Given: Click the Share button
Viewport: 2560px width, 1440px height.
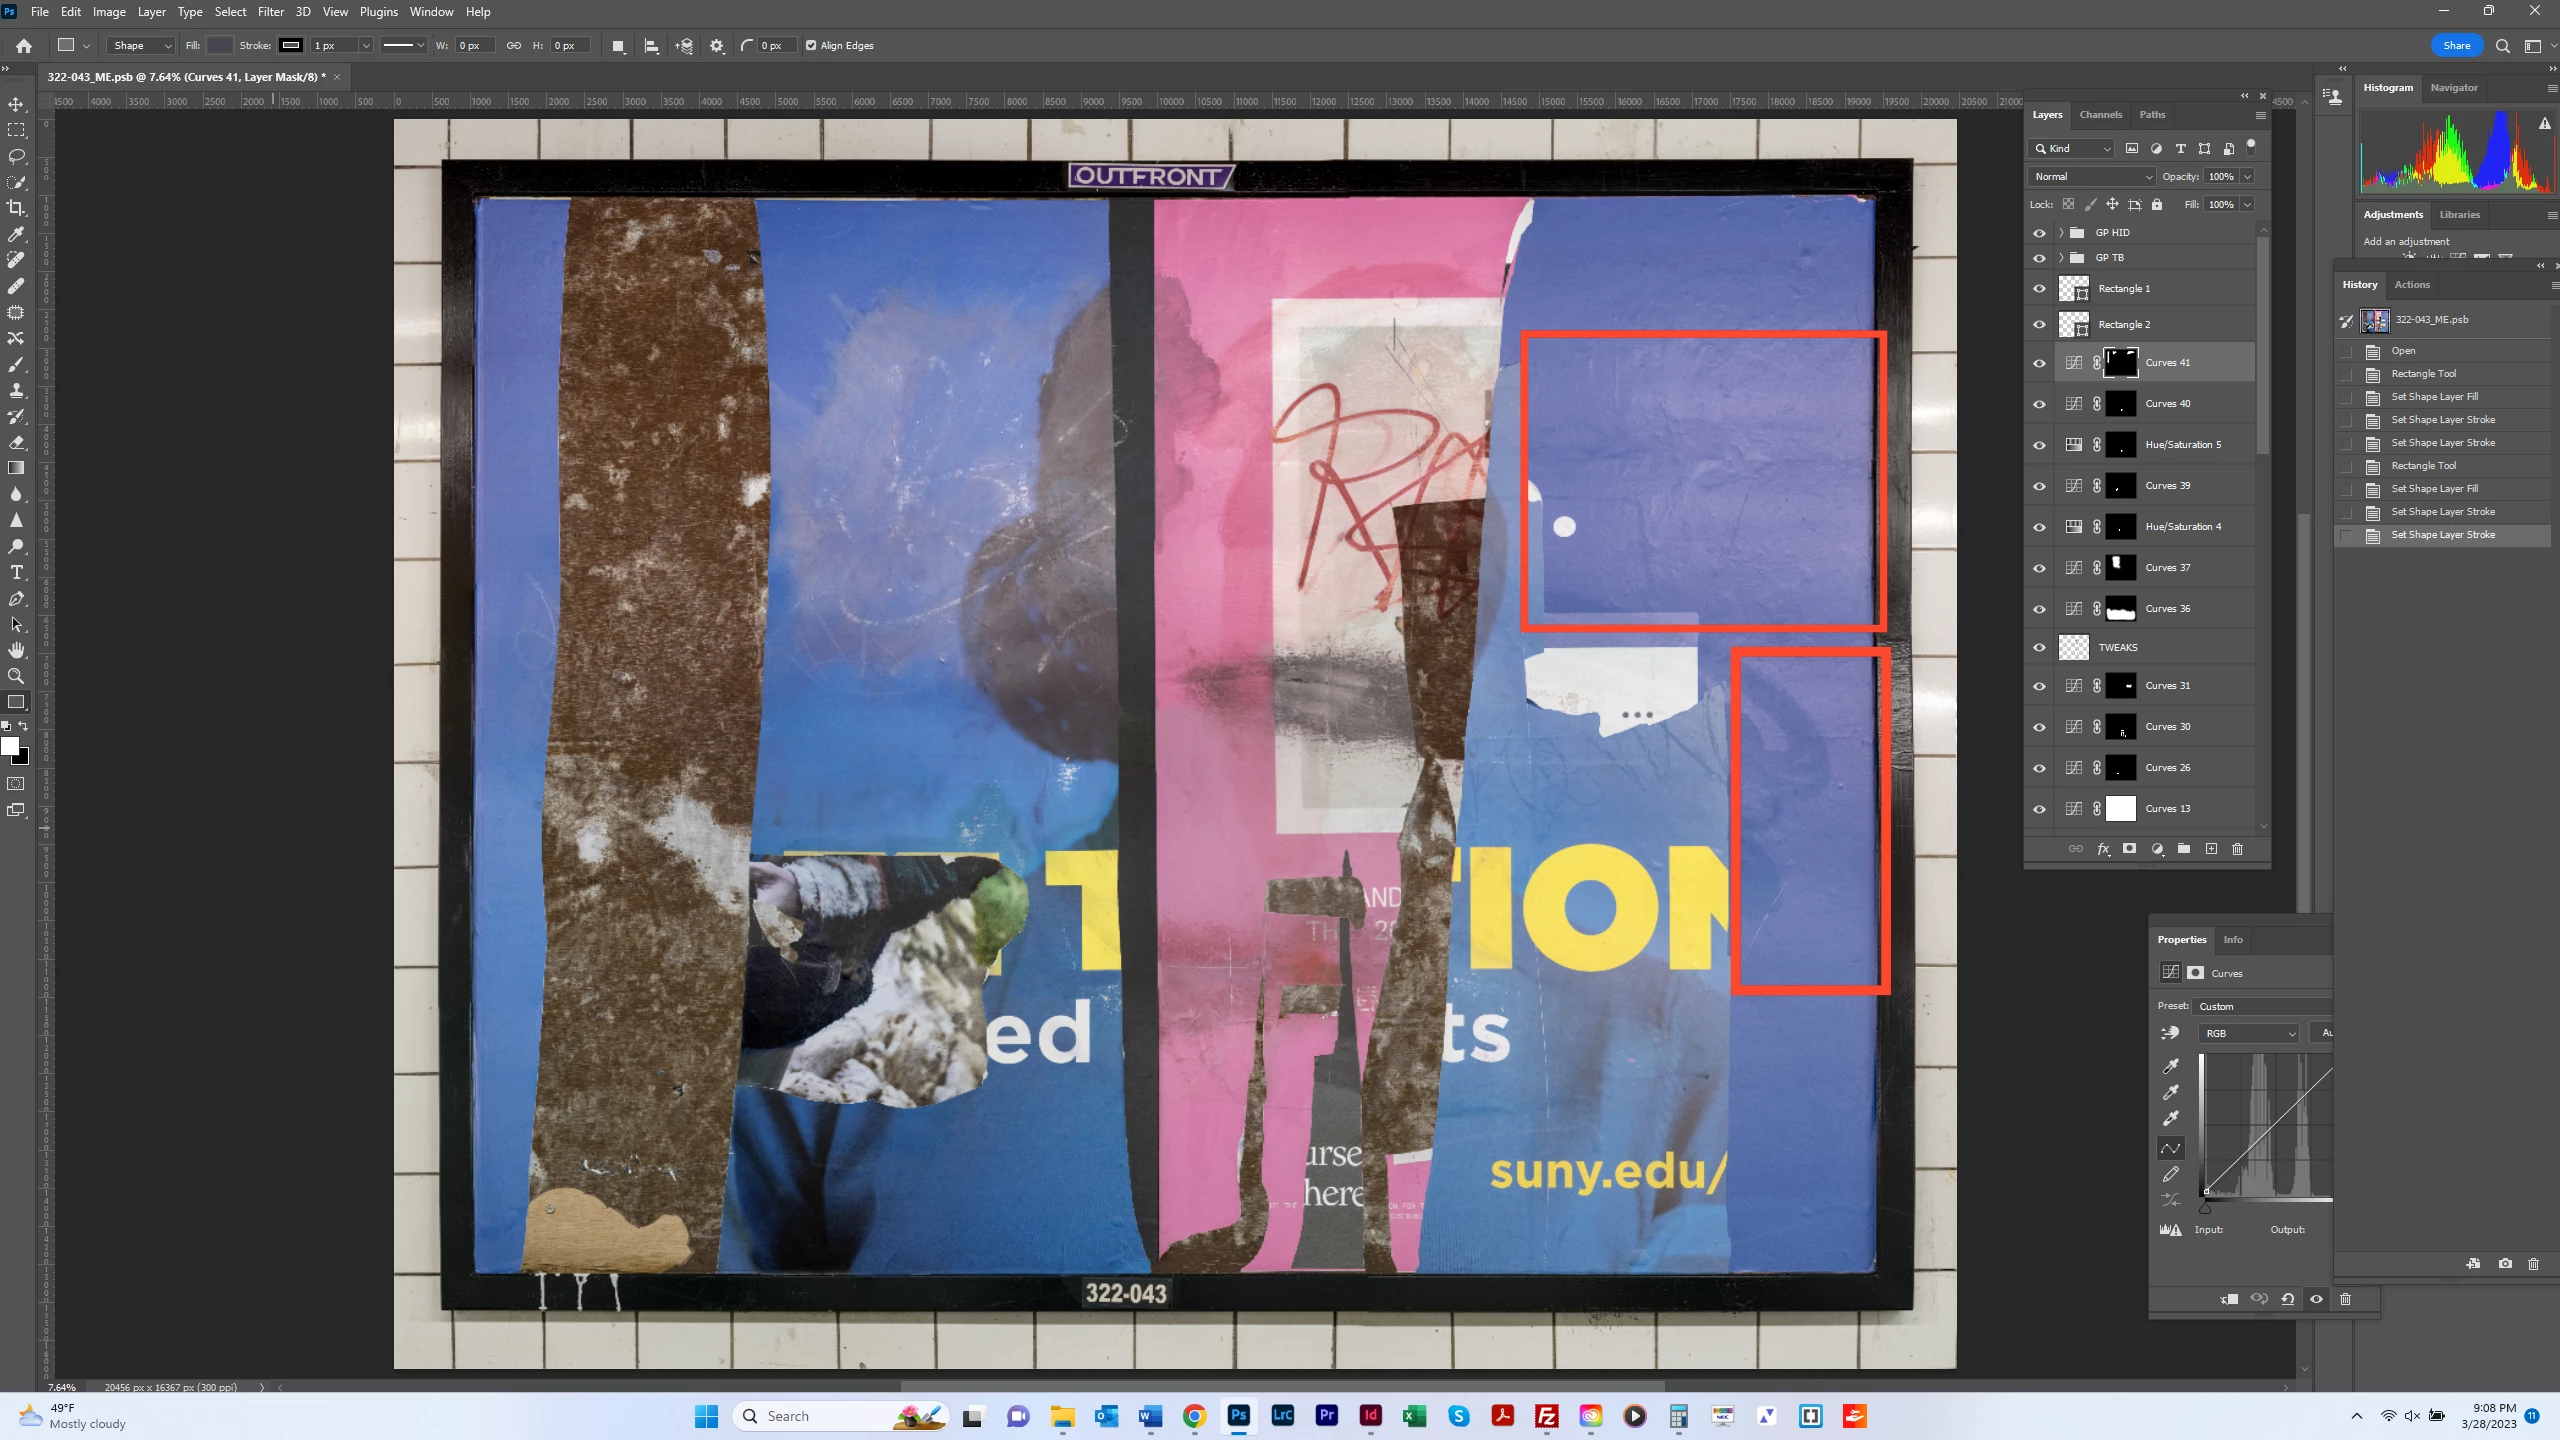Looking at the screenshot, I should click(2456, 45).
